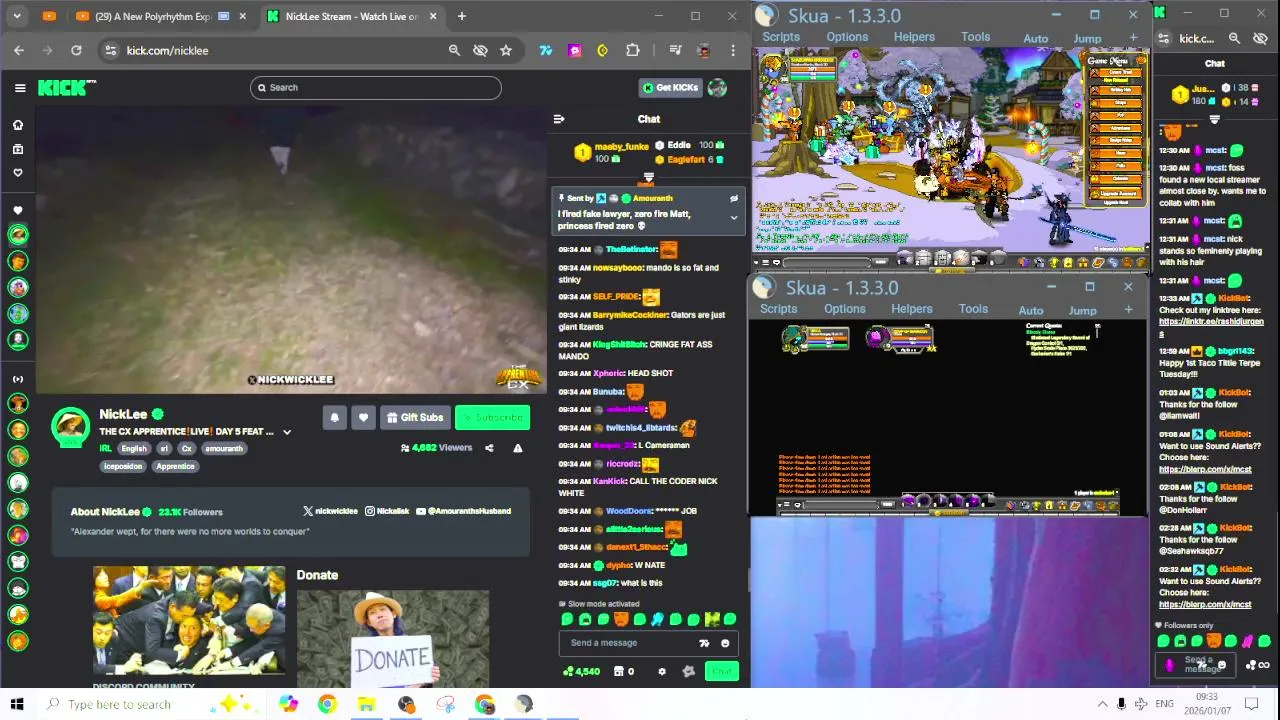Bookmark this page with the star icon
Image resolution: width=1280 pixels, height=720 pixels.
click(x=506, y=50)
